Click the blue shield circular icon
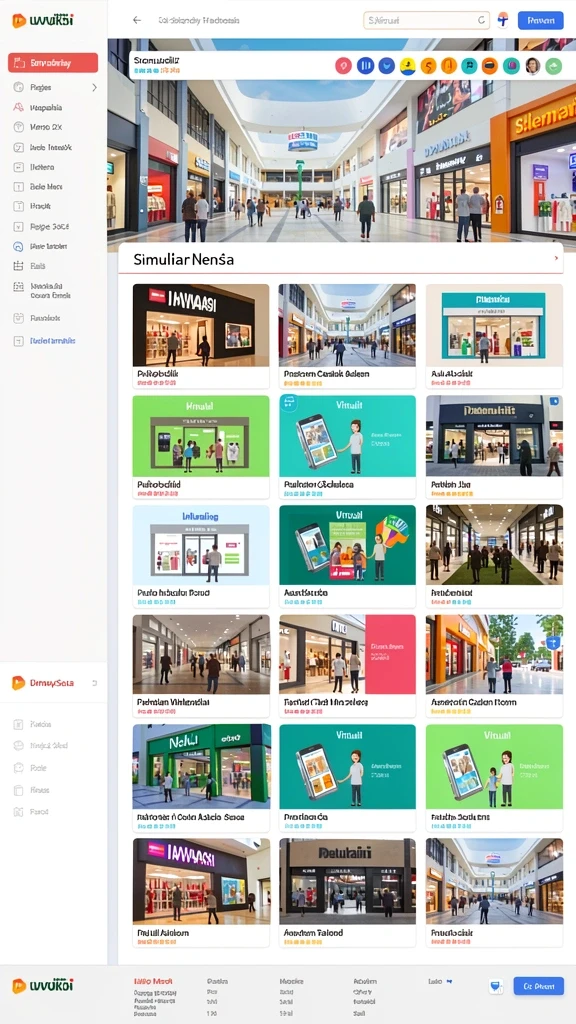 click(x=387, y=65)
